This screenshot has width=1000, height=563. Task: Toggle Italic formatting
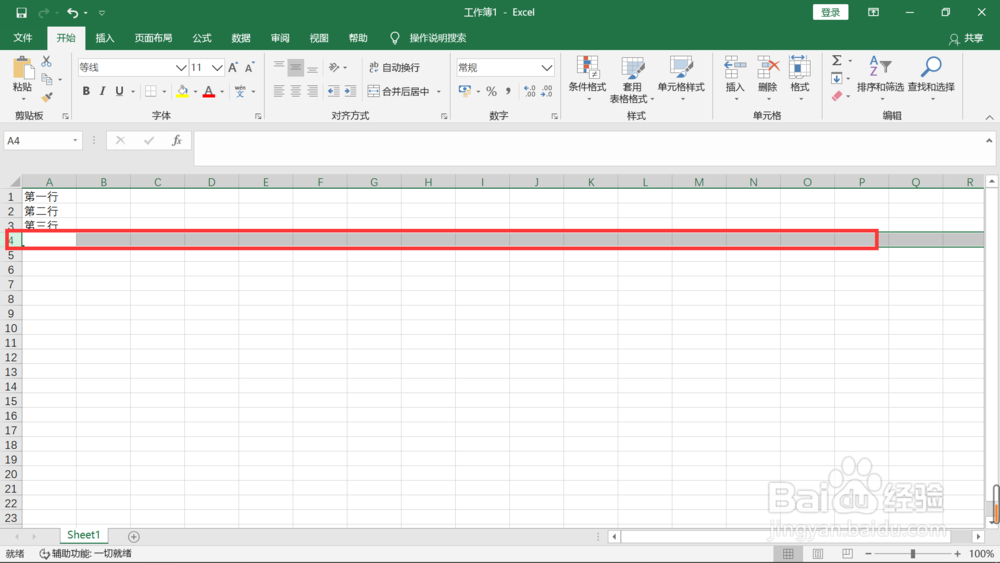103,91
